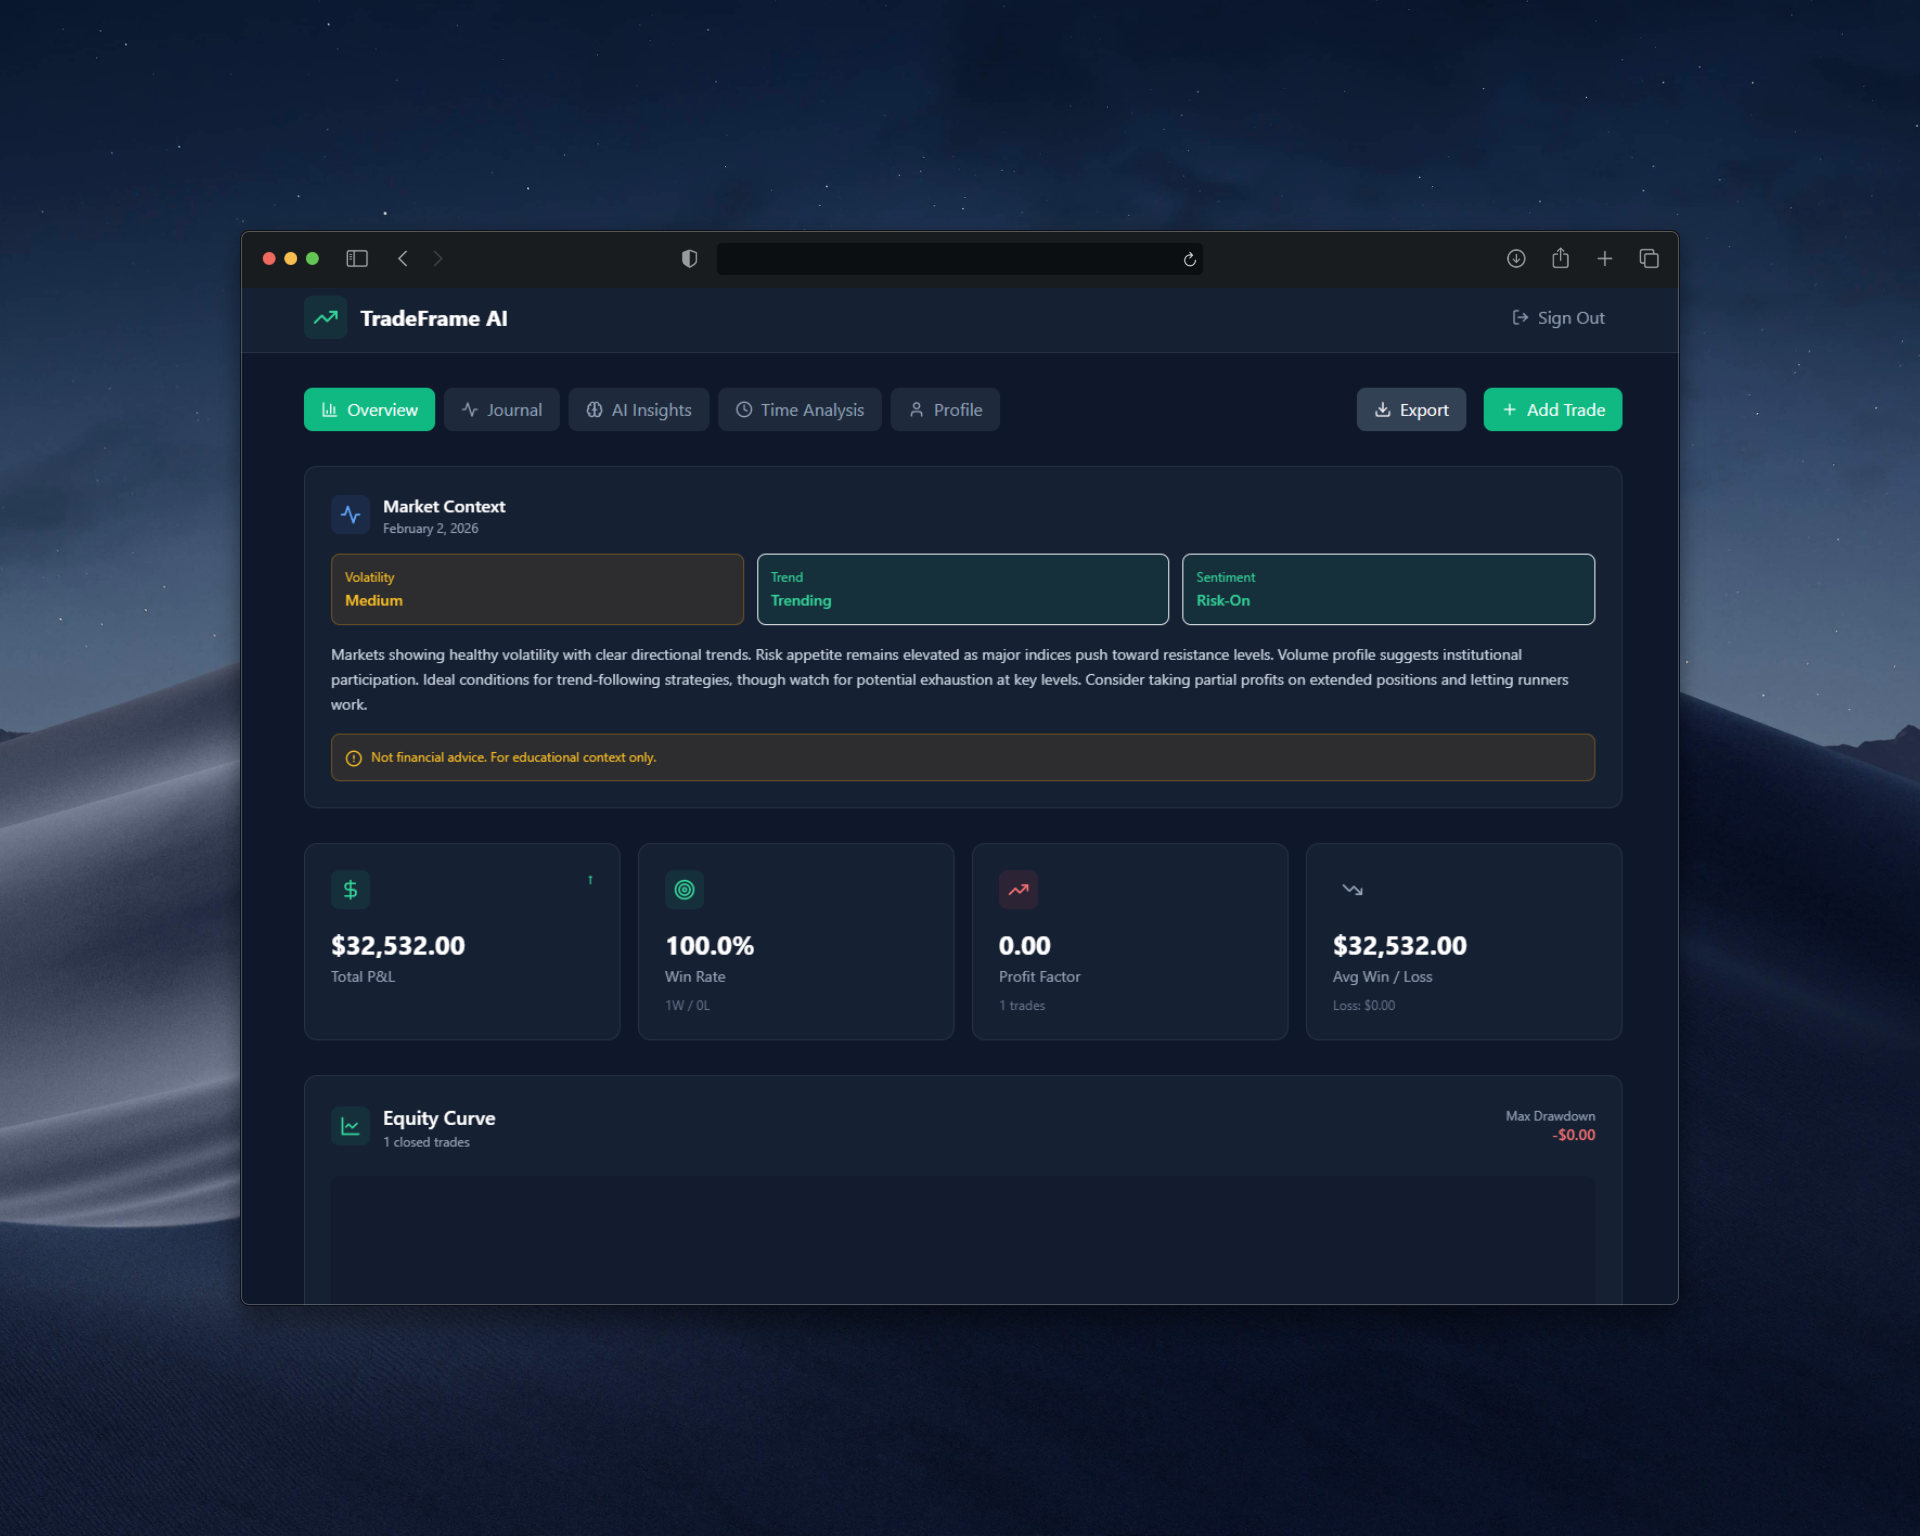1920x1536 pixels.
Task: Toggle the Safari sidebar
Action: (x=357, y=258)
